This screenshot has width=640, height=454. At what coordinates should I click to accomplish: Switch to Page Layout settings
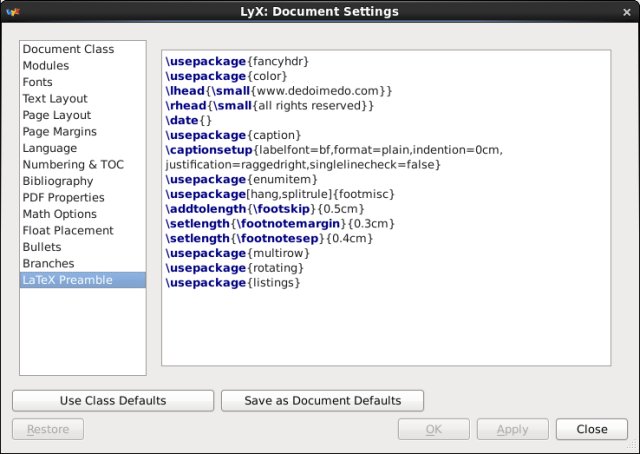pos(82,115)
